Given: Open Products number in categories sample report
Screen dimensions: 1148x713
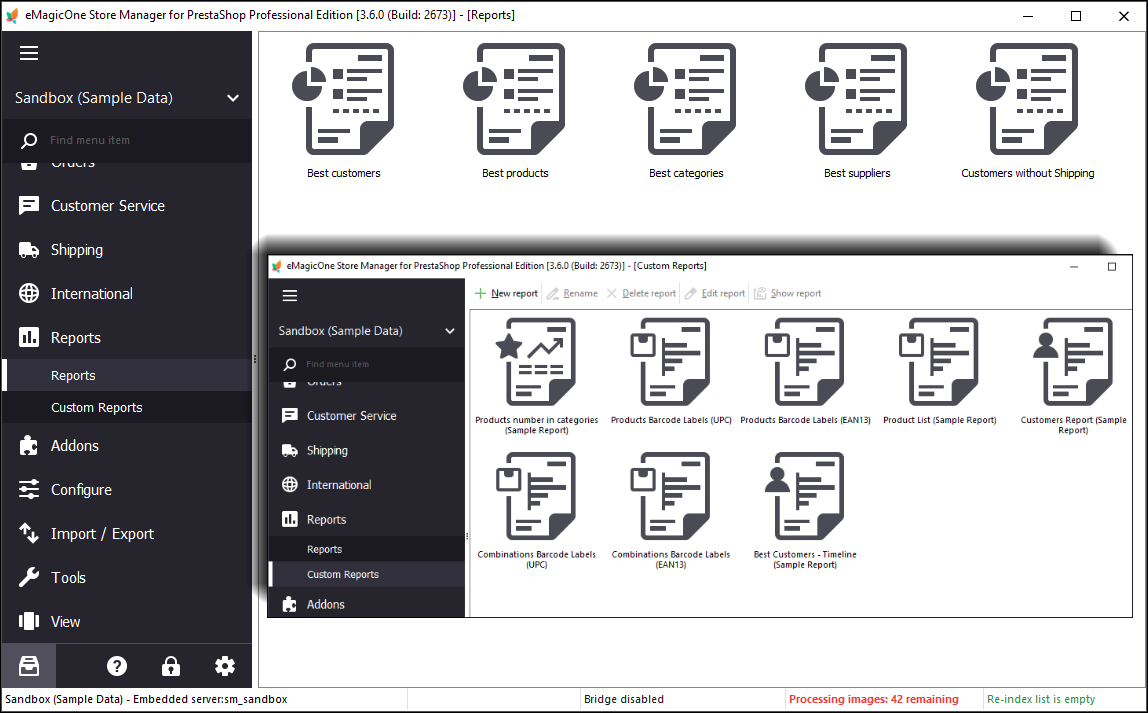Looking at the screenshot, I should click(537, 376).
